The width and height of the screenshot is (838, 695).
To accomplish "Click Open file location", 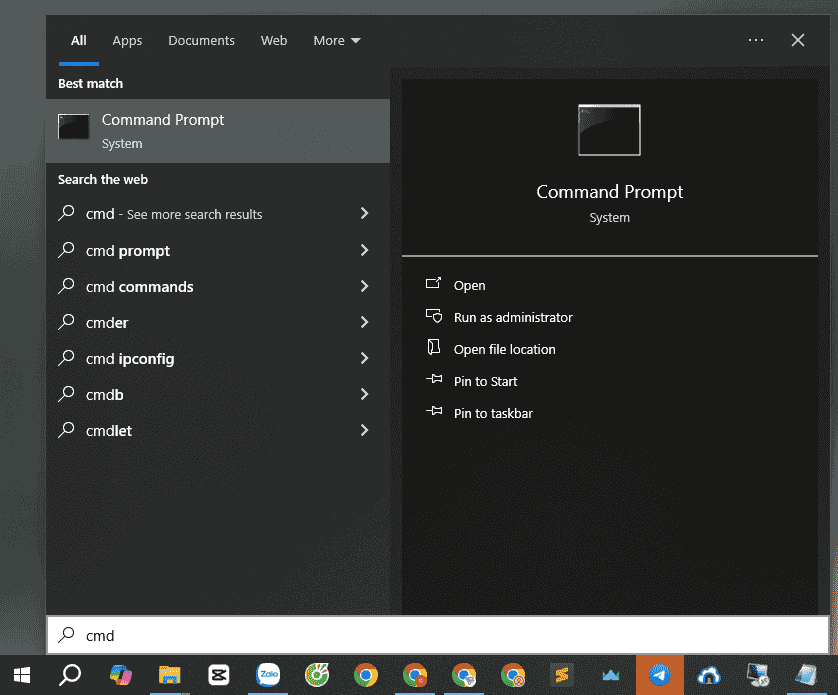I will pos(505,350).
